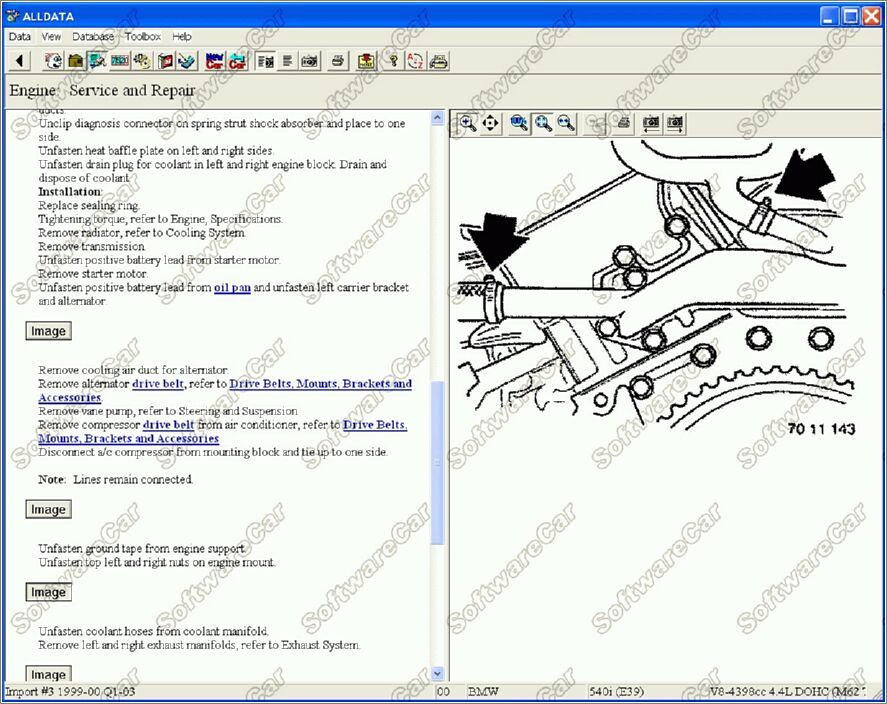Click the Image button below the Note line
The width and height of the screenshot is (887, 704).
pyautogui.click(x=48, y=510)
